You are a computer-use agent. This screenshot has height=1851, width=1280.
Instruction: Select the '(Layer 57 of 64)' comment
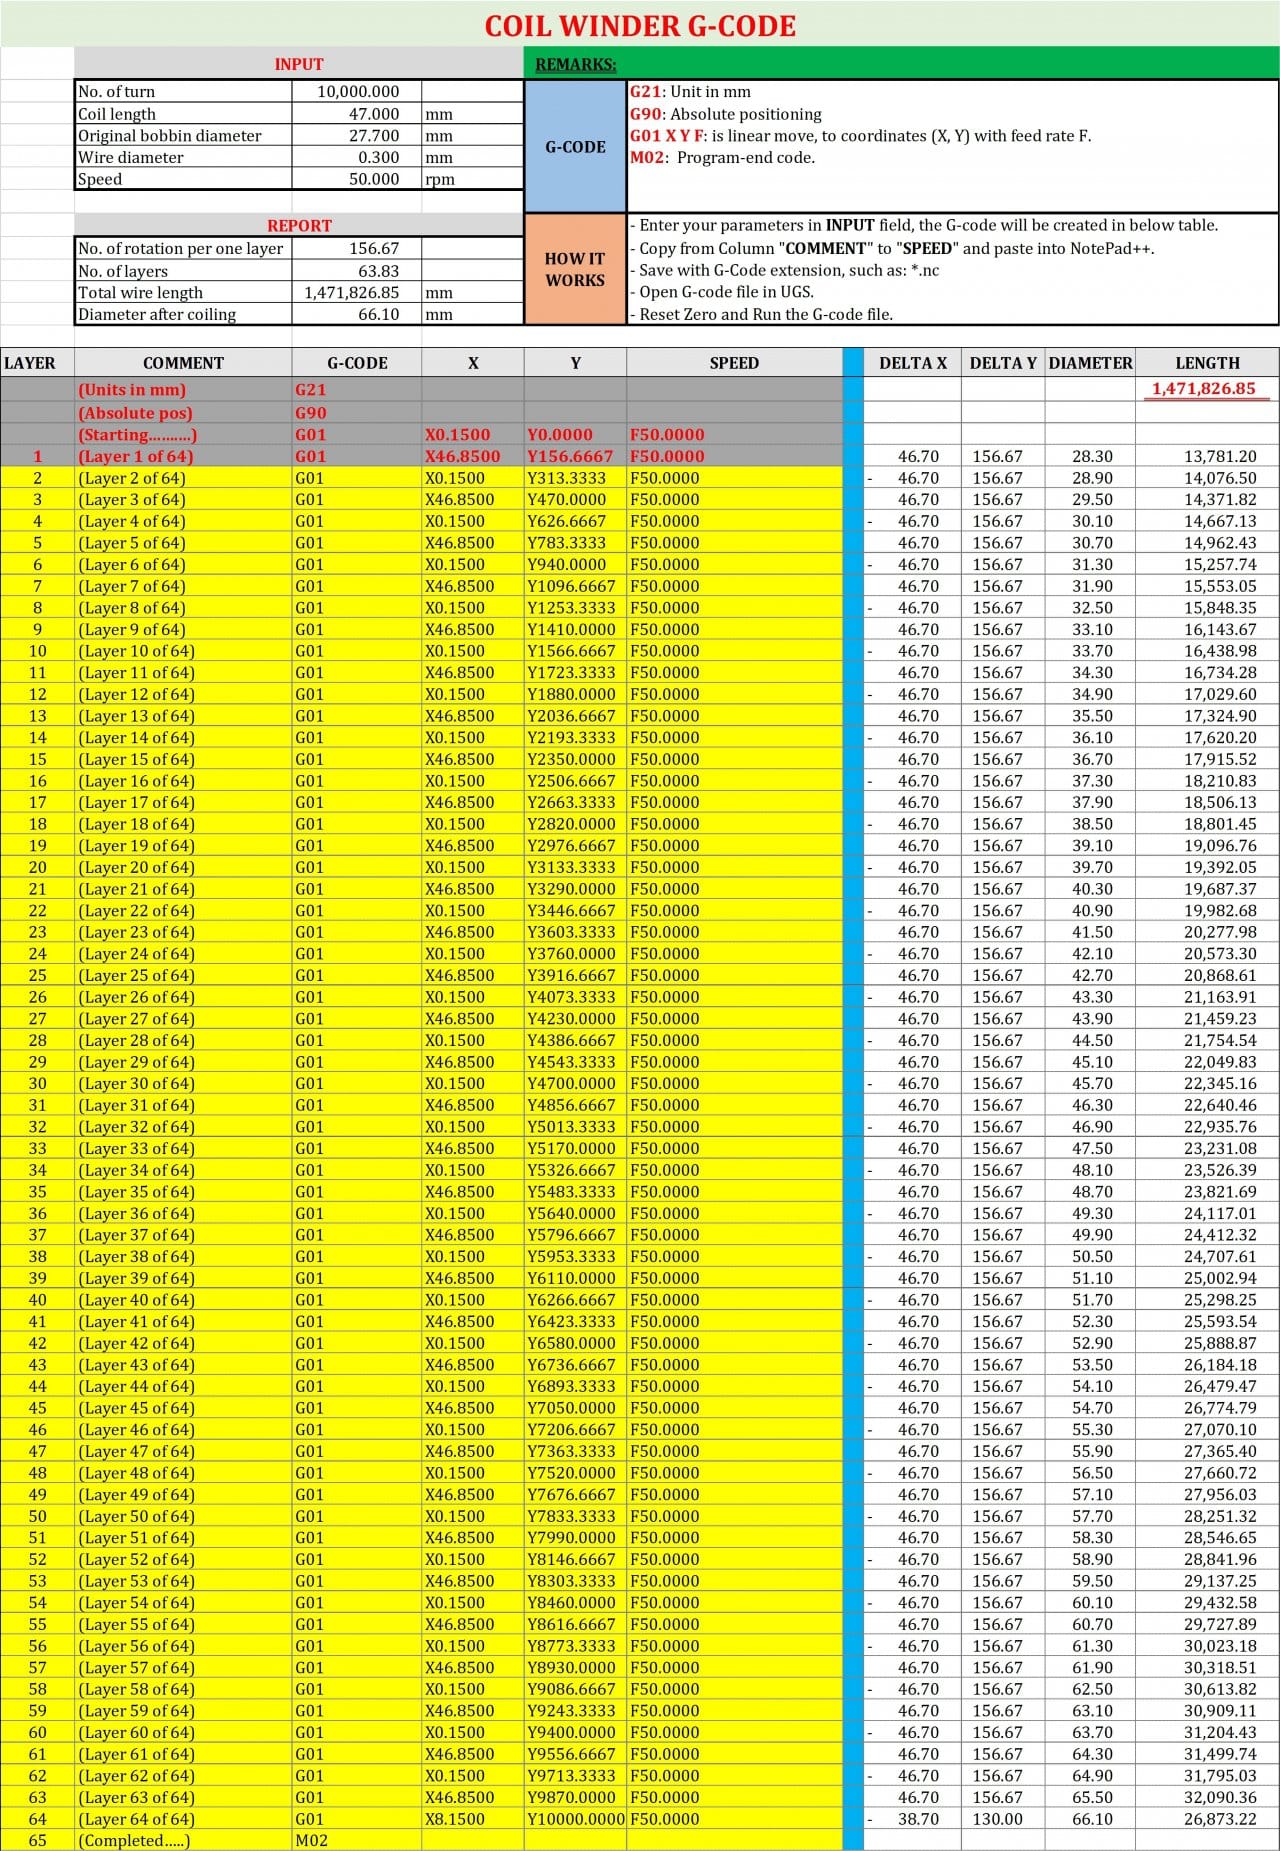pyautogui.click(x=183, y=1668)
